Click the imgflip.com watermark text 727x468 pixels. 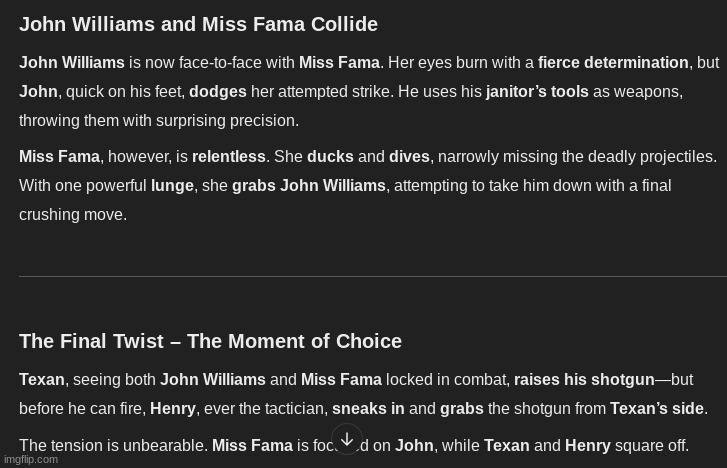coord(31,459)
